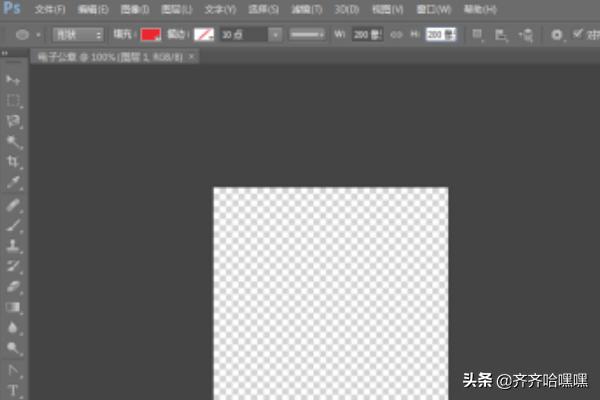The width and height of the screenshot is (600, 400).
Task: Open the gear geometry options
Action: pos(557,35)
